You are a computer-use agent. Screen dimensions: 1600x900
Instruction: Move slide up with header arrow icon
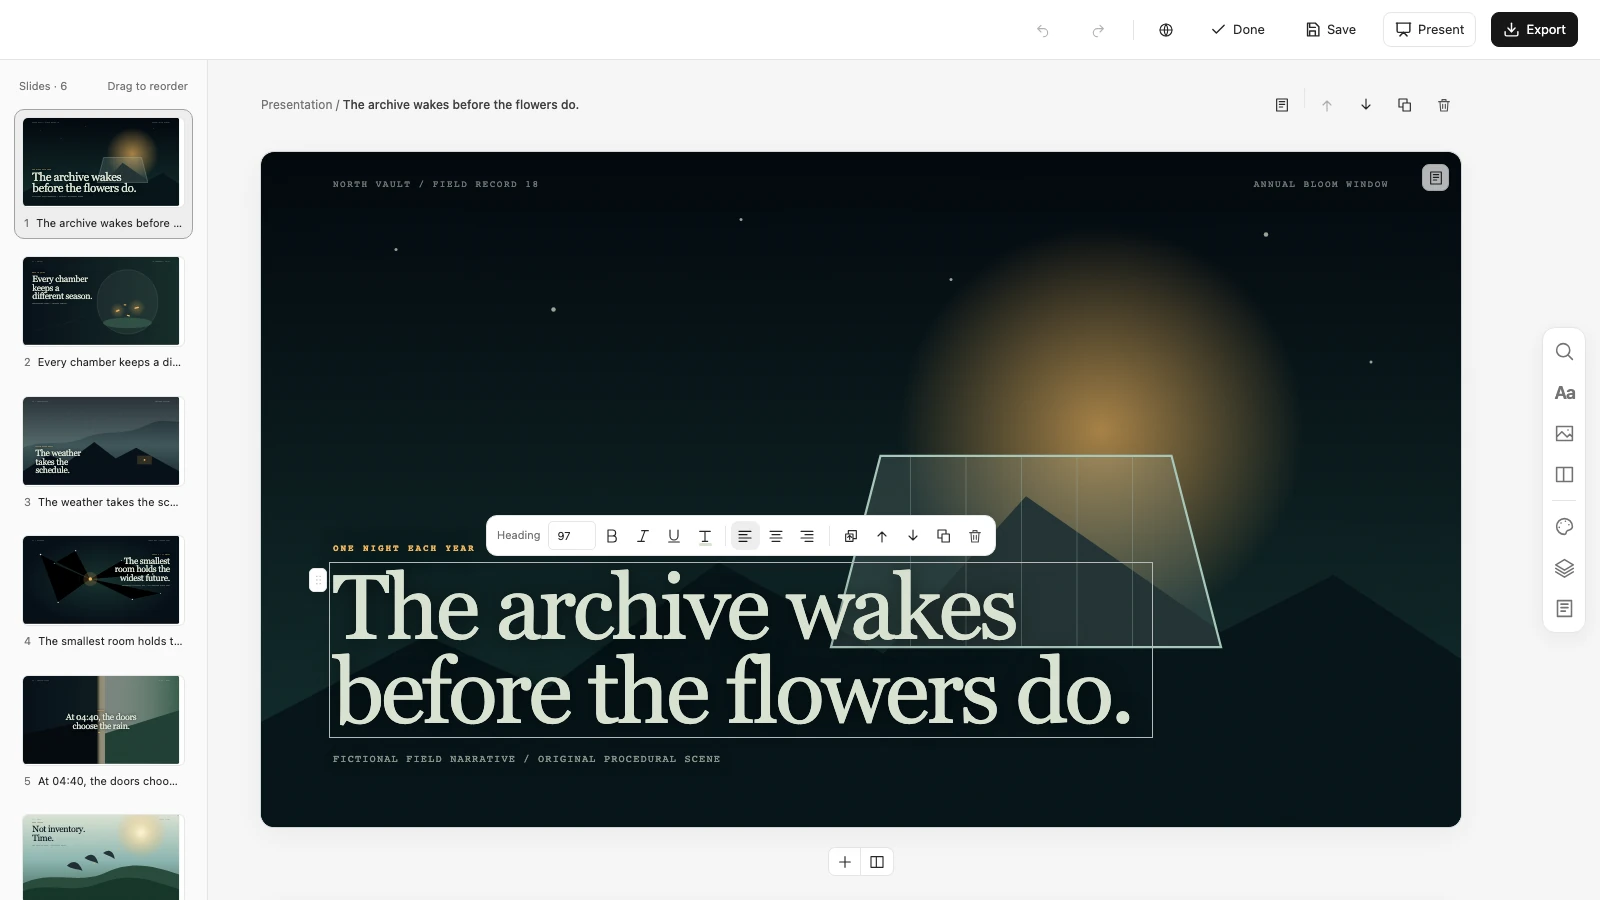click(x=1327, y=105)
